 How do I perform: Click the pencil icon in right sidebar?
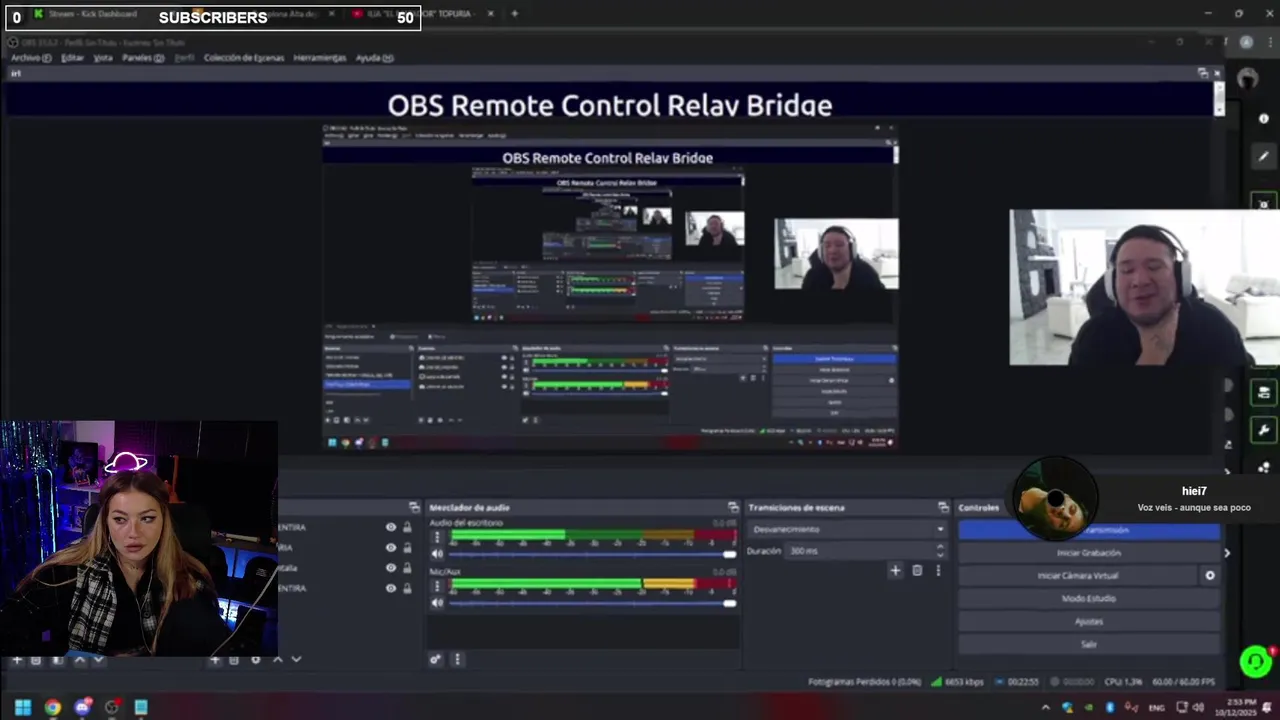pyautogui.click(x=1264, y=157)
